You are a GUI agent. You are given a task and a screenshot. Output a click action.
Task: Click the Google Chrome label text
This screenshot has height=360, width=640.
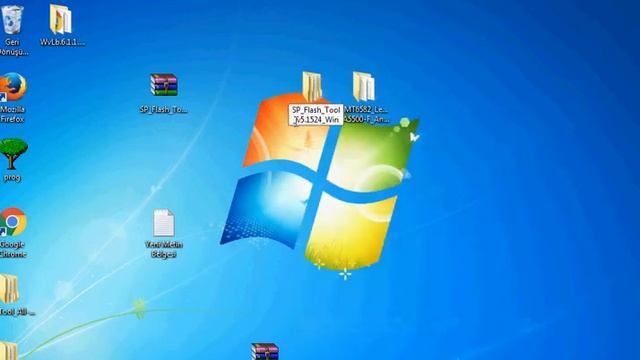(13, 249)
